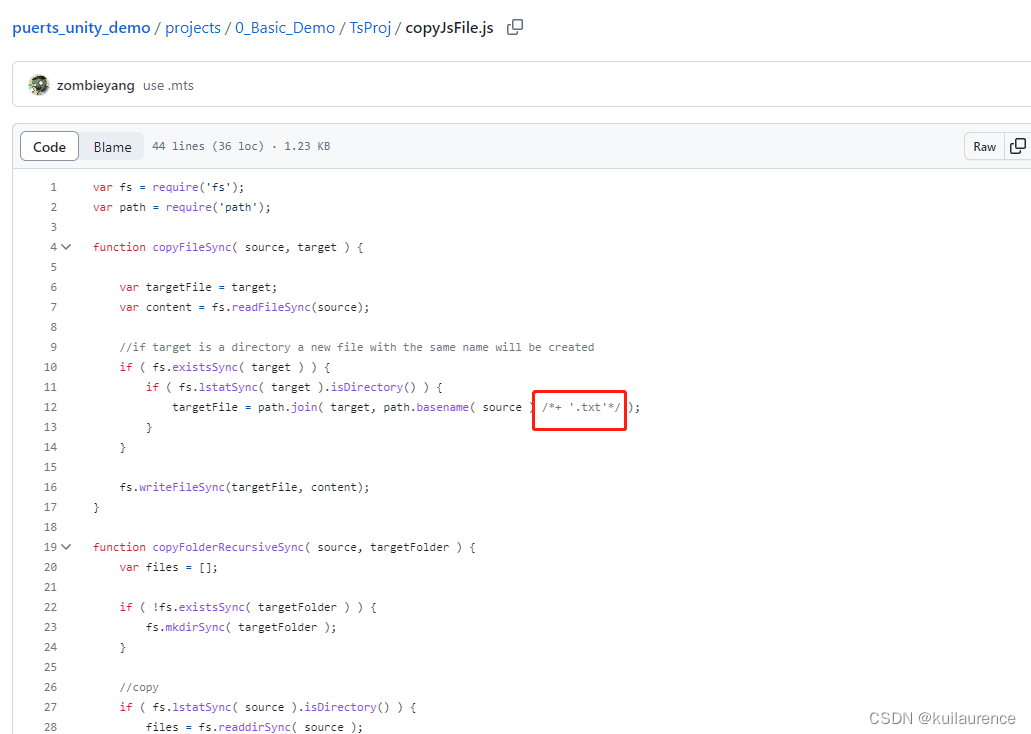This screenshot has width=1031, height=734.
Task: Copy the file path using the copy icon
Action: click(x=515, y=27)
